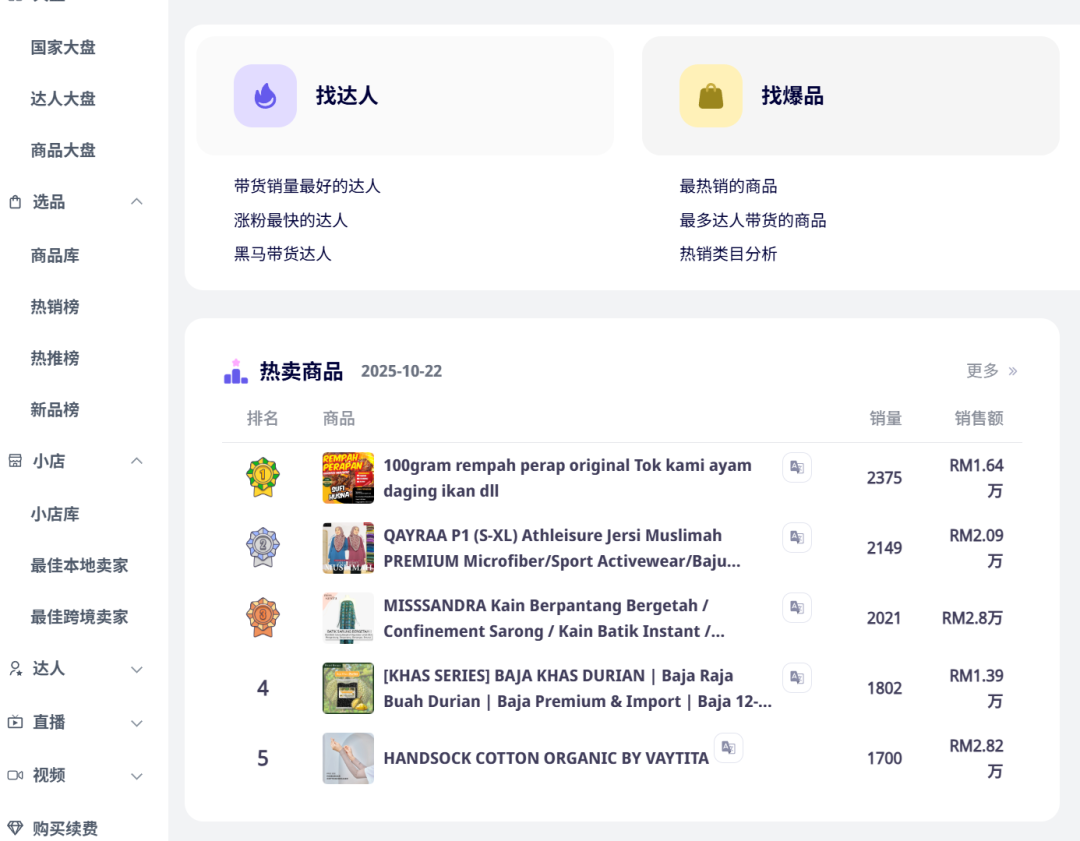Open the 最热销的商品 link

(727, 186)
